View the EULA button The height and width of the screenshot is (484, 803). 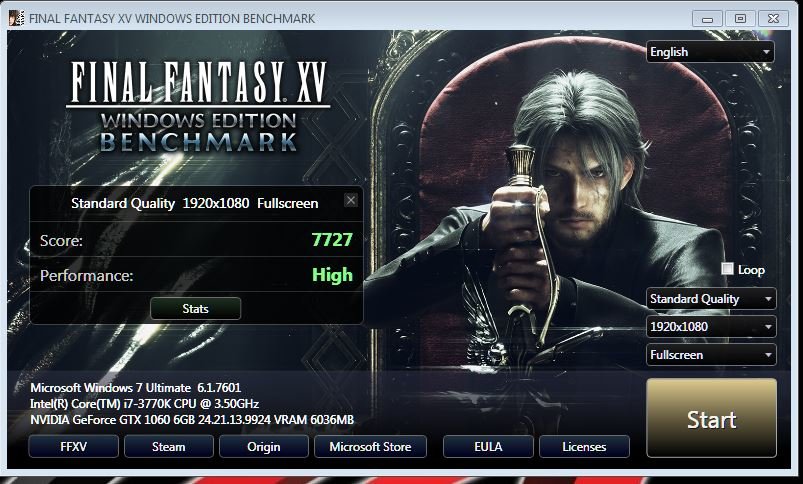(x=488, y=447)
